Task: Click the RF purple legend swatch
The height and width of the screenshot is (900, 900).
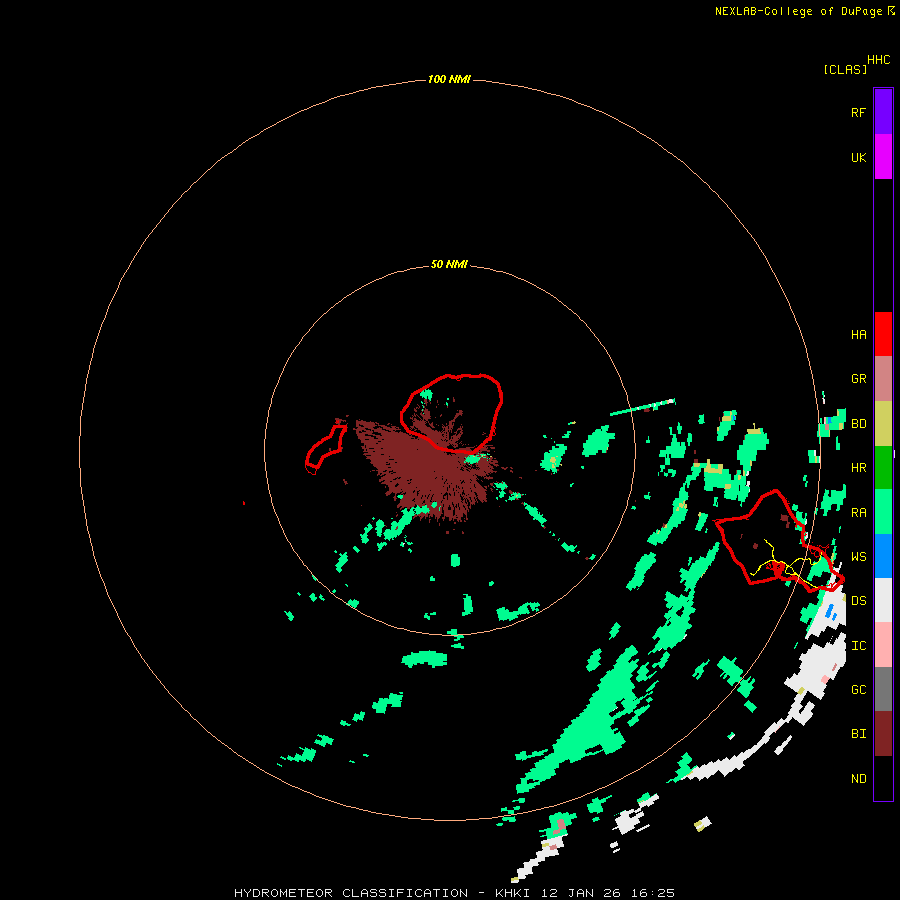Action: tap(883, 112)
